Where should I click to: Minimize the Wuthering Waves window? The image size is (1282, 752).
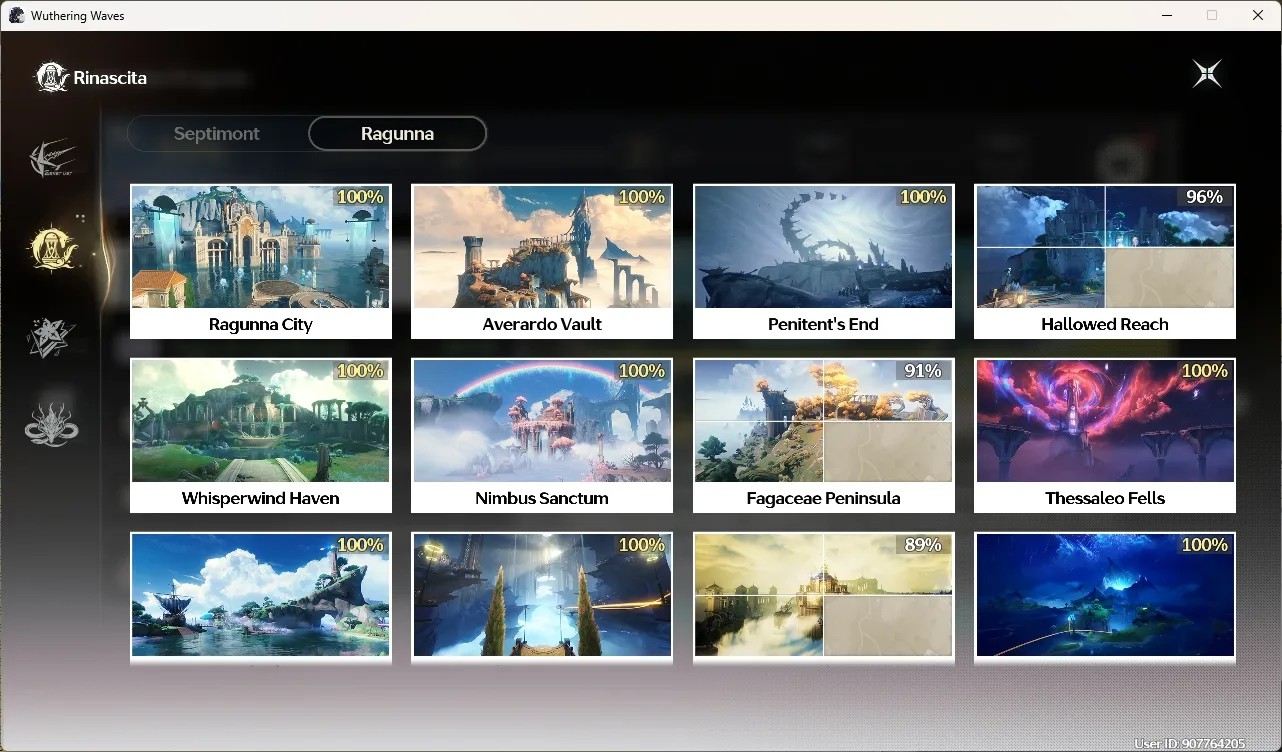pyautogui.click(x=1166, y=15)
